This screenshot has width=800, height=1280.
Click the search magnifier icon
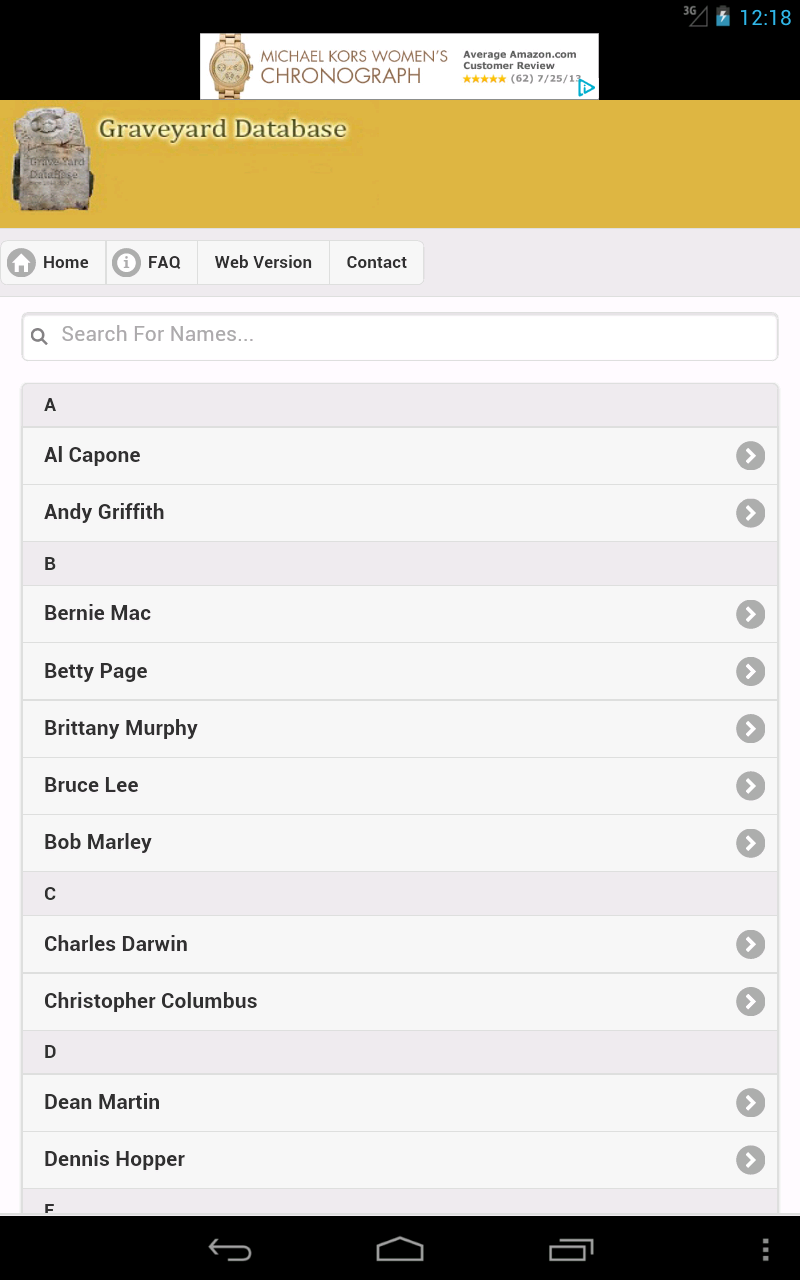point(39,336)
